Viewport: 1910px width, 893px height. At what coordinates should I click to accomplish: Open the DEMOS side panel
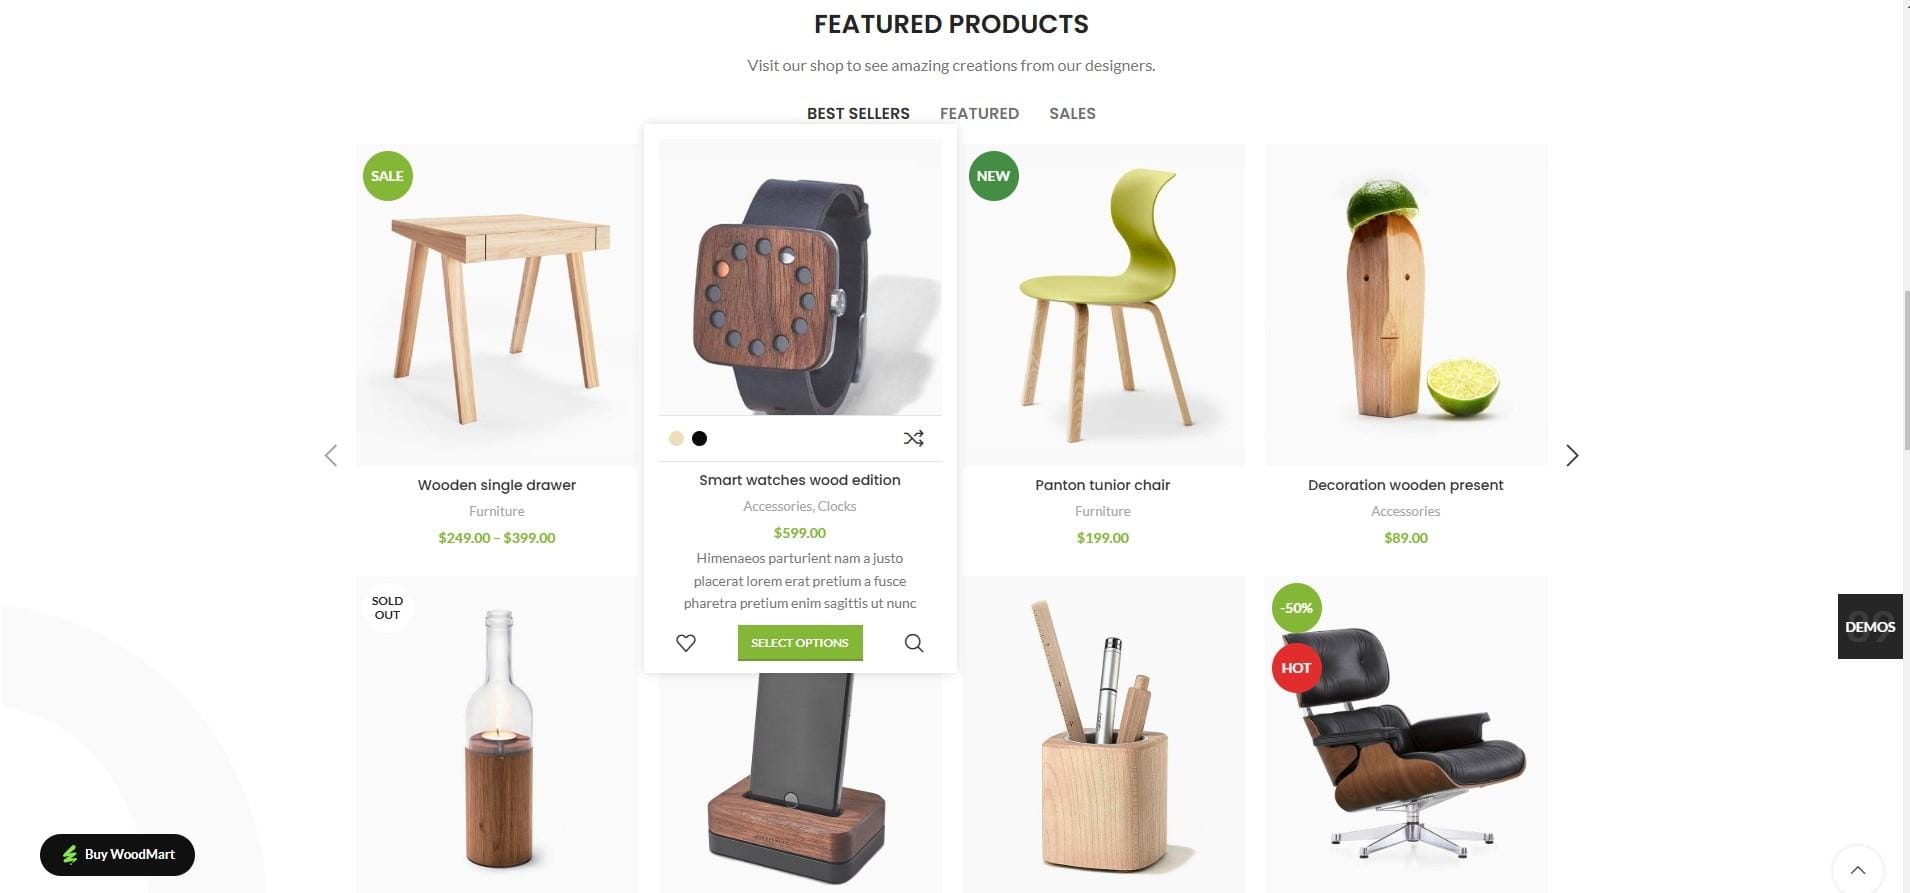coord(1870,627)
